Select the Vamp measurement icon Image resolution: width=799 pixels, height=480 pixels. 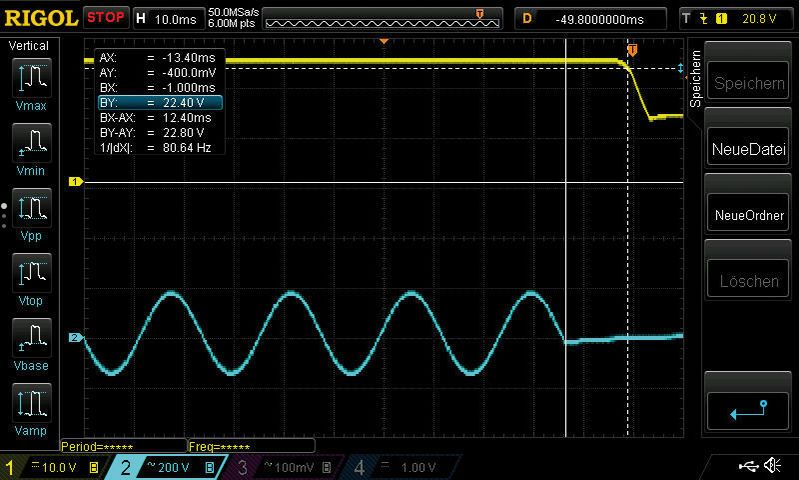31,408
